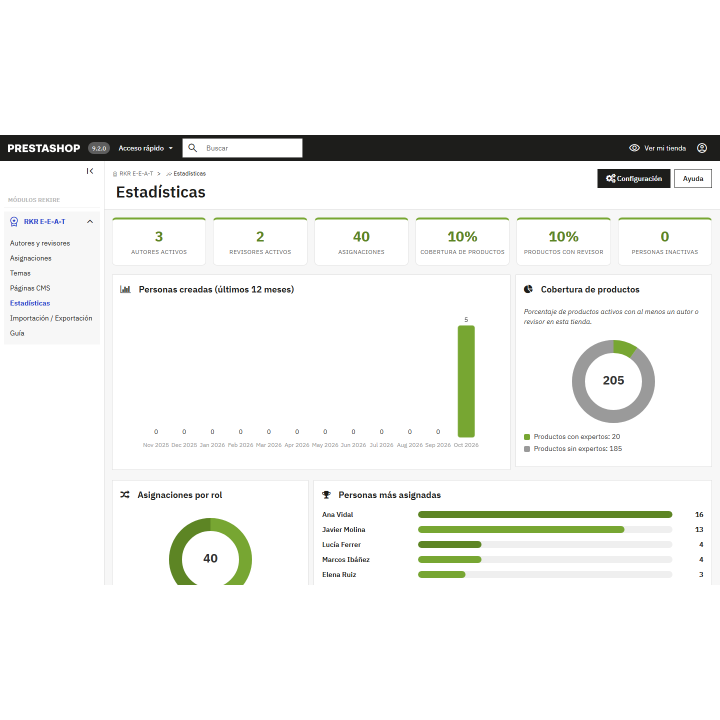The height and width of the screenshot is (720, 720).
Task: Open Autores y revisores page
Action: click(40, 243)
